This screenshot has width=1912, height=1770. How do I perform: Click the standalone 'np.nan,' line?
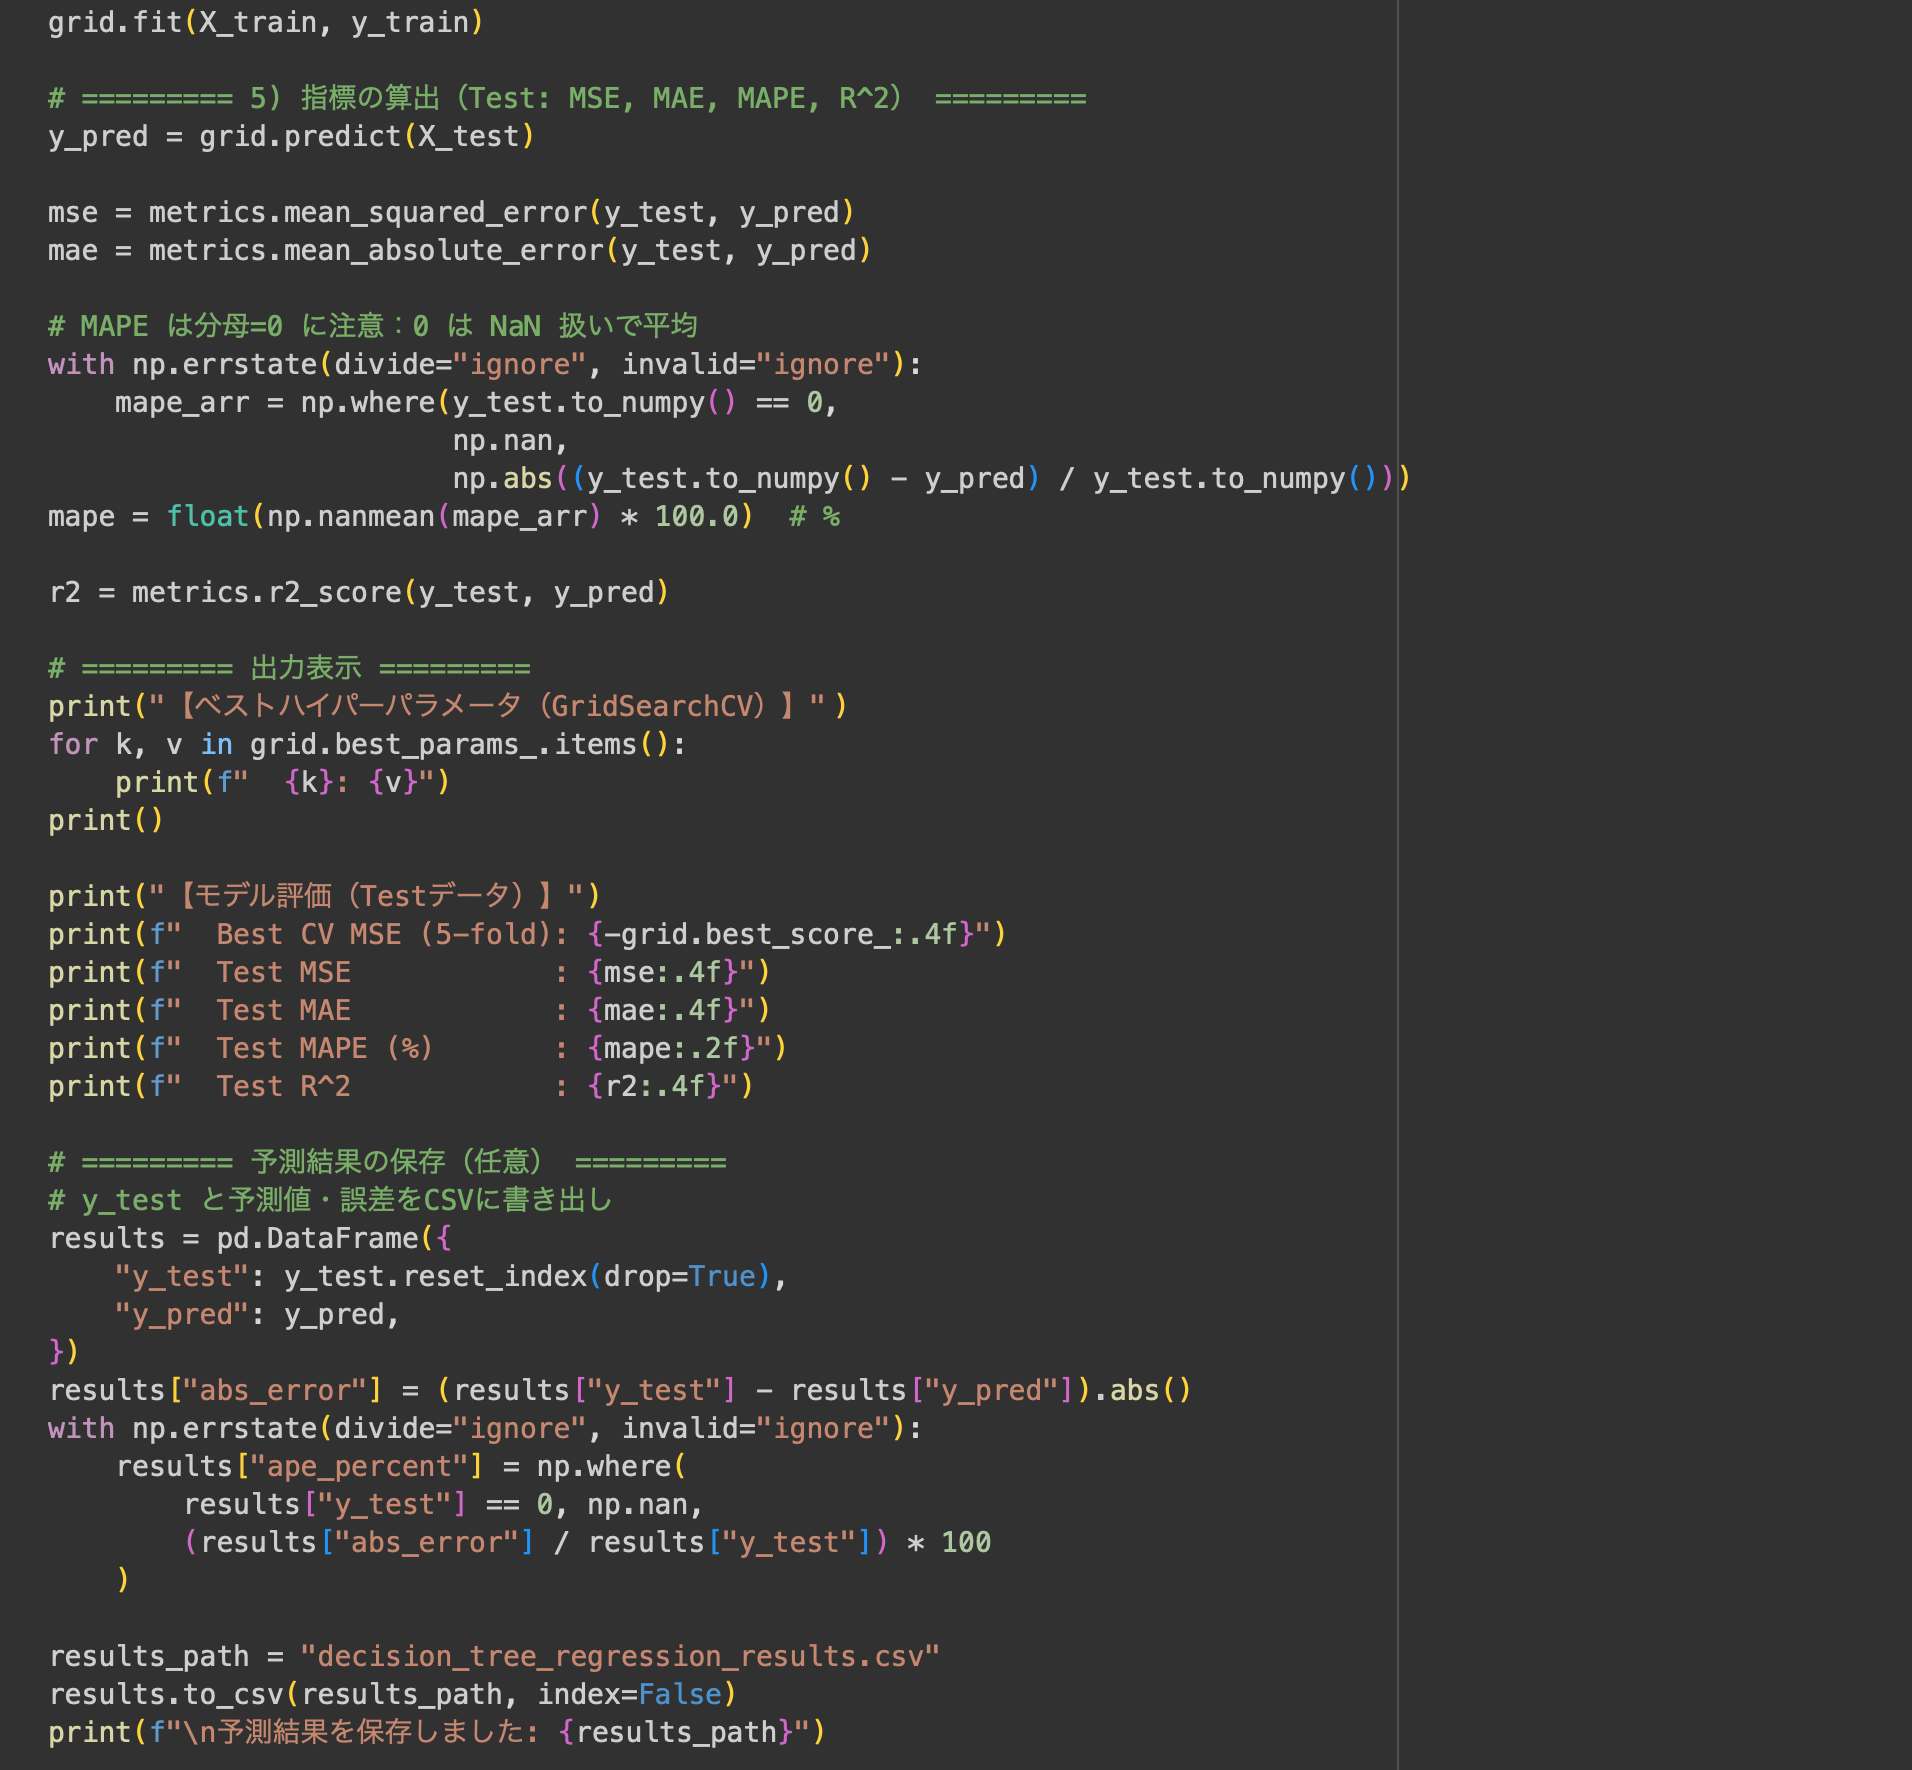(510, 440)
